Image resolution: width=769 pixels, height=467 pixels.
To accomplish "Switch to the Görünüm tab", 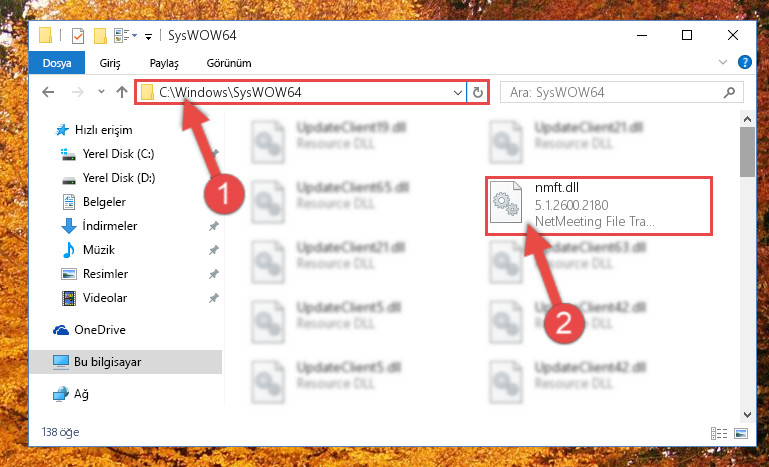I will (229, 63).
